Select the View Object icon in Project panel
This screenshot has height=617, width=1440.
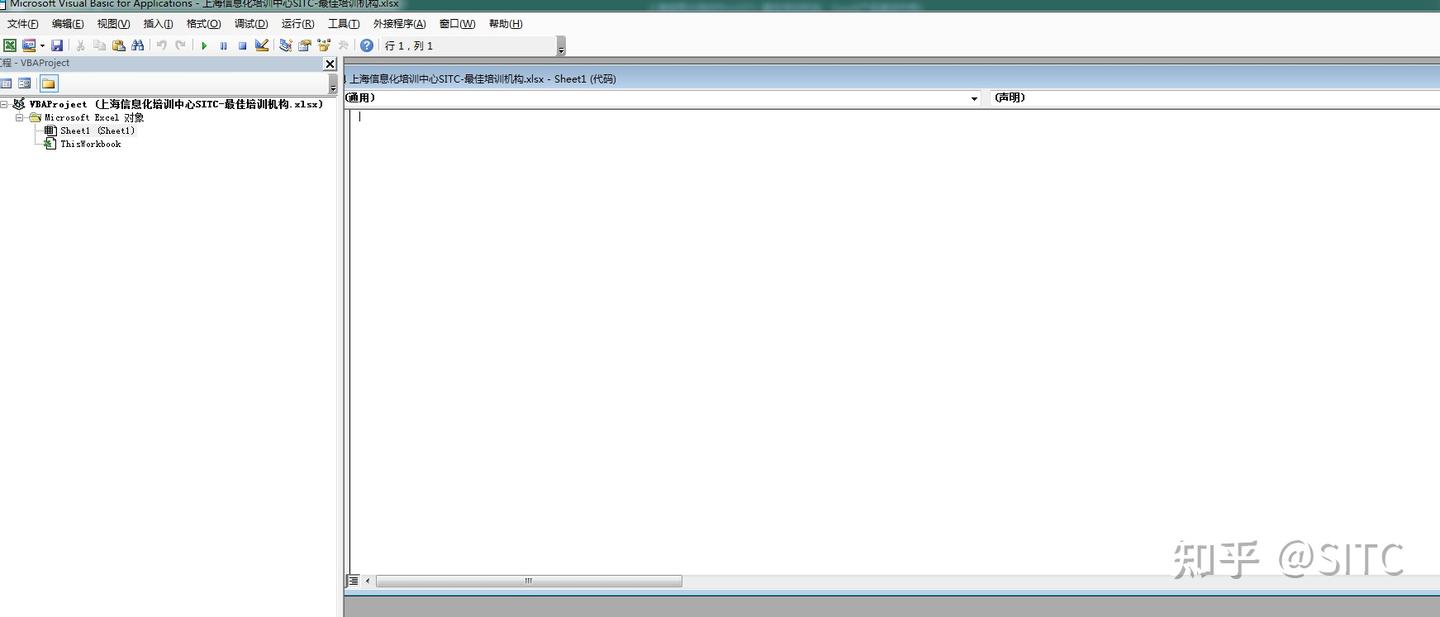point(24,83)
